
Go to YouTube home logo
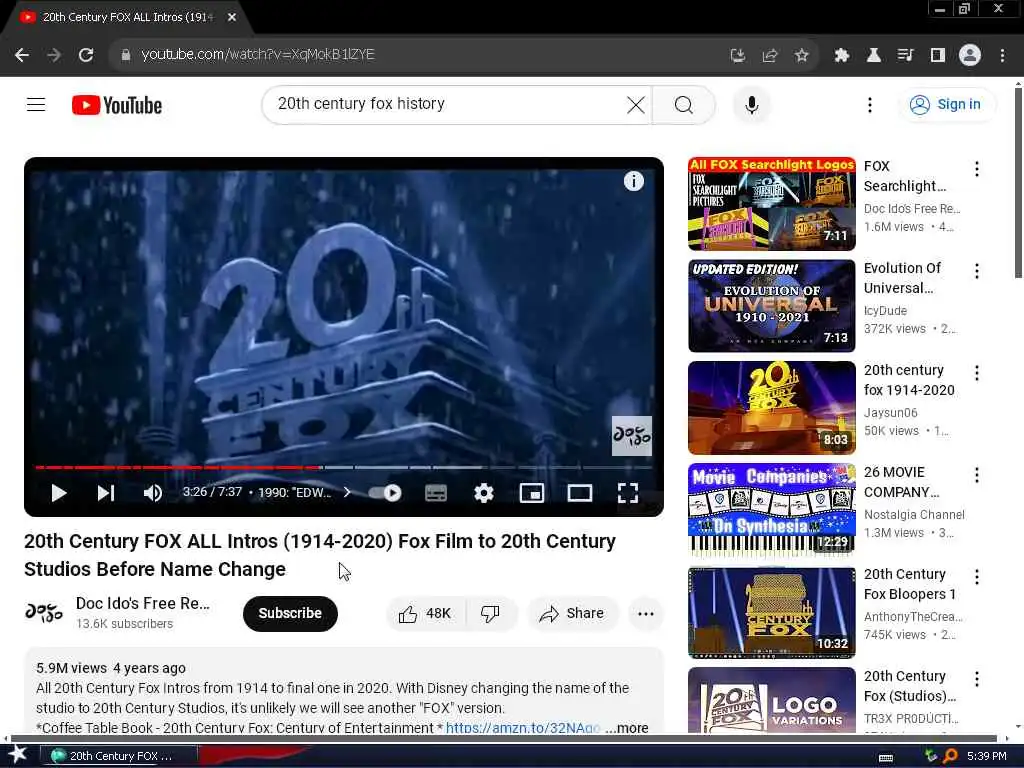coord(117,105)
